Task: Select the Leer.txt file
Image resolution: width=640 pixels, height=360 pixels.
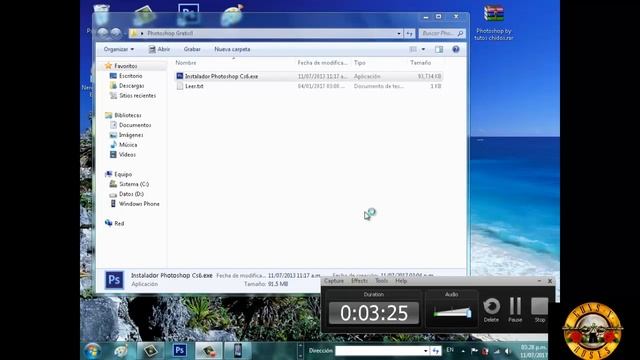Action: coord(194,86)
